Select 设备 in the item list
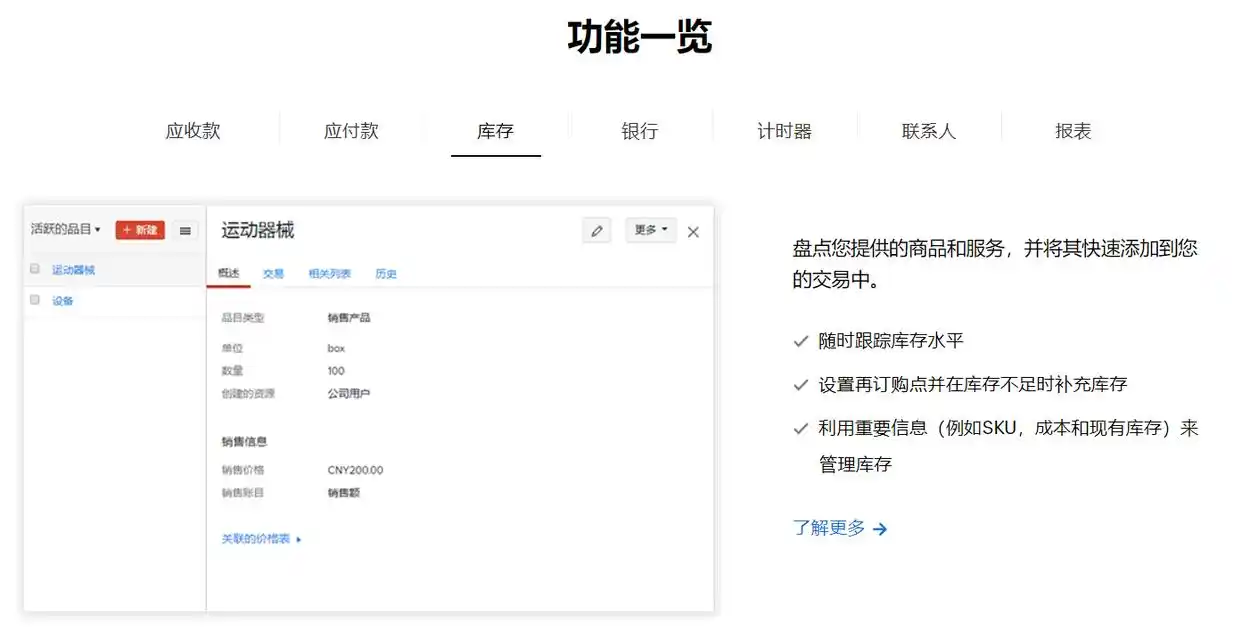Viewport: 1242px width, 639px height. tap(62, 300)
